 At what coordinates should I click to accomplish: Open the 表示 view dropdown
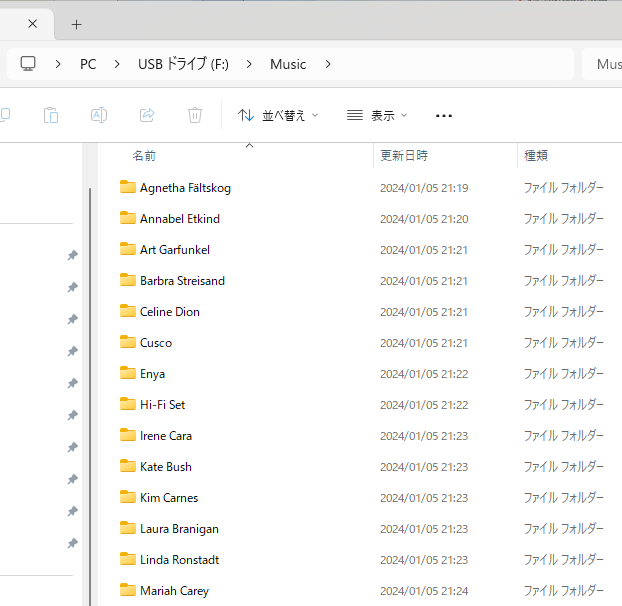pos(376,115)
